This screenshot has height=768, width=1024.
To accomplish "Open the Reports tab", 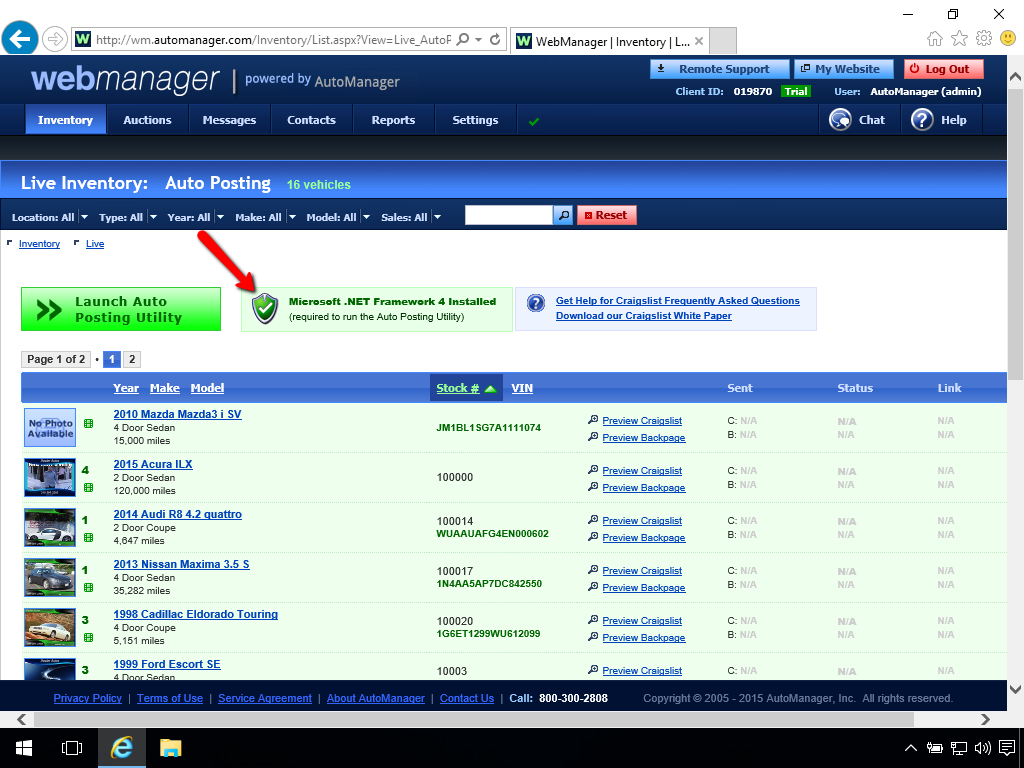I will [393, 120].
